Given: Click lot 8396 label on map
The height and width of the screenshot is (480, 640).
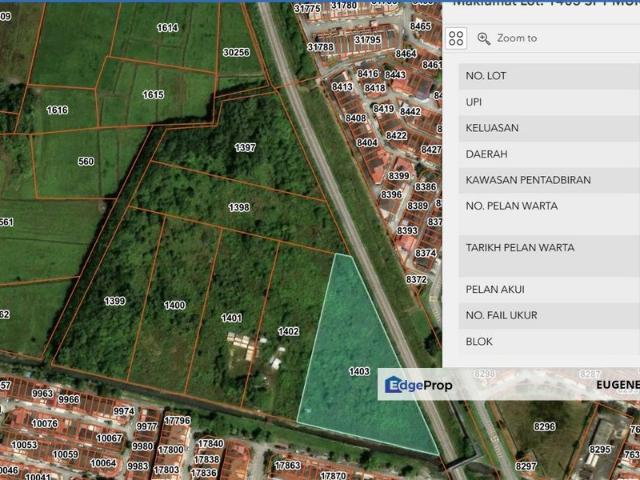Looking at the screenshot, I should tap(391, 194).
